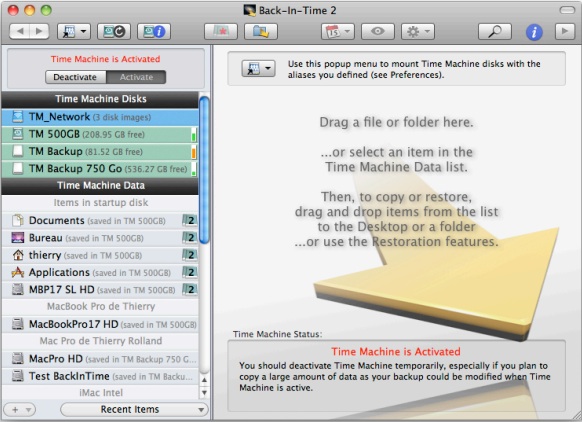
Task: Open the Recent Items popup menu
Action: tap(134, 410)
